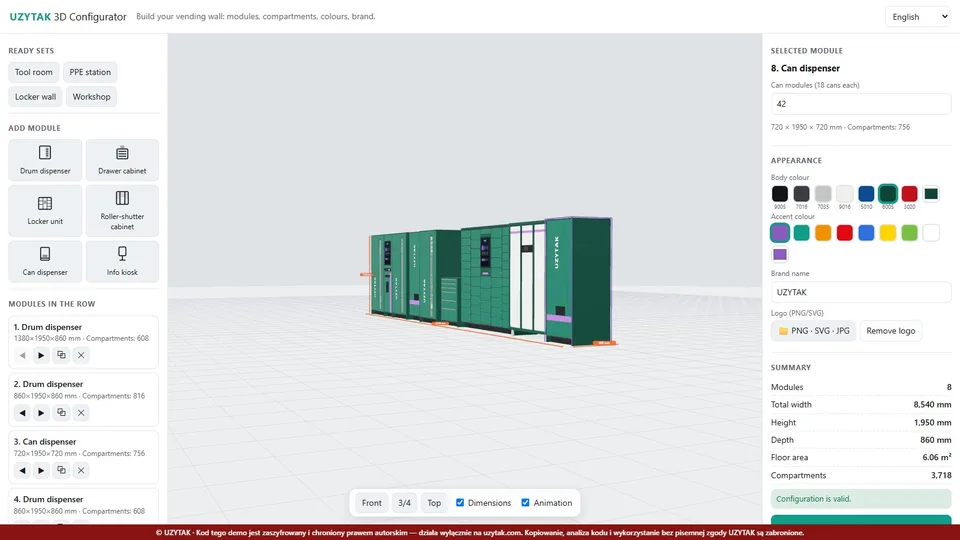Choose the teal accent colour swatch

[x=801, y=233]
